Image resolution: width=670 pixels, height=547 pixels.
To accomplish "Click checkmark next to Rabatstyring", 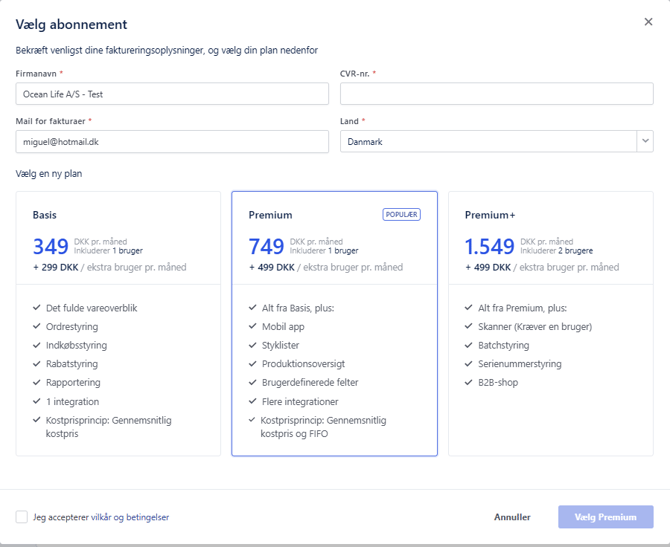I will [x=37, y=364].
